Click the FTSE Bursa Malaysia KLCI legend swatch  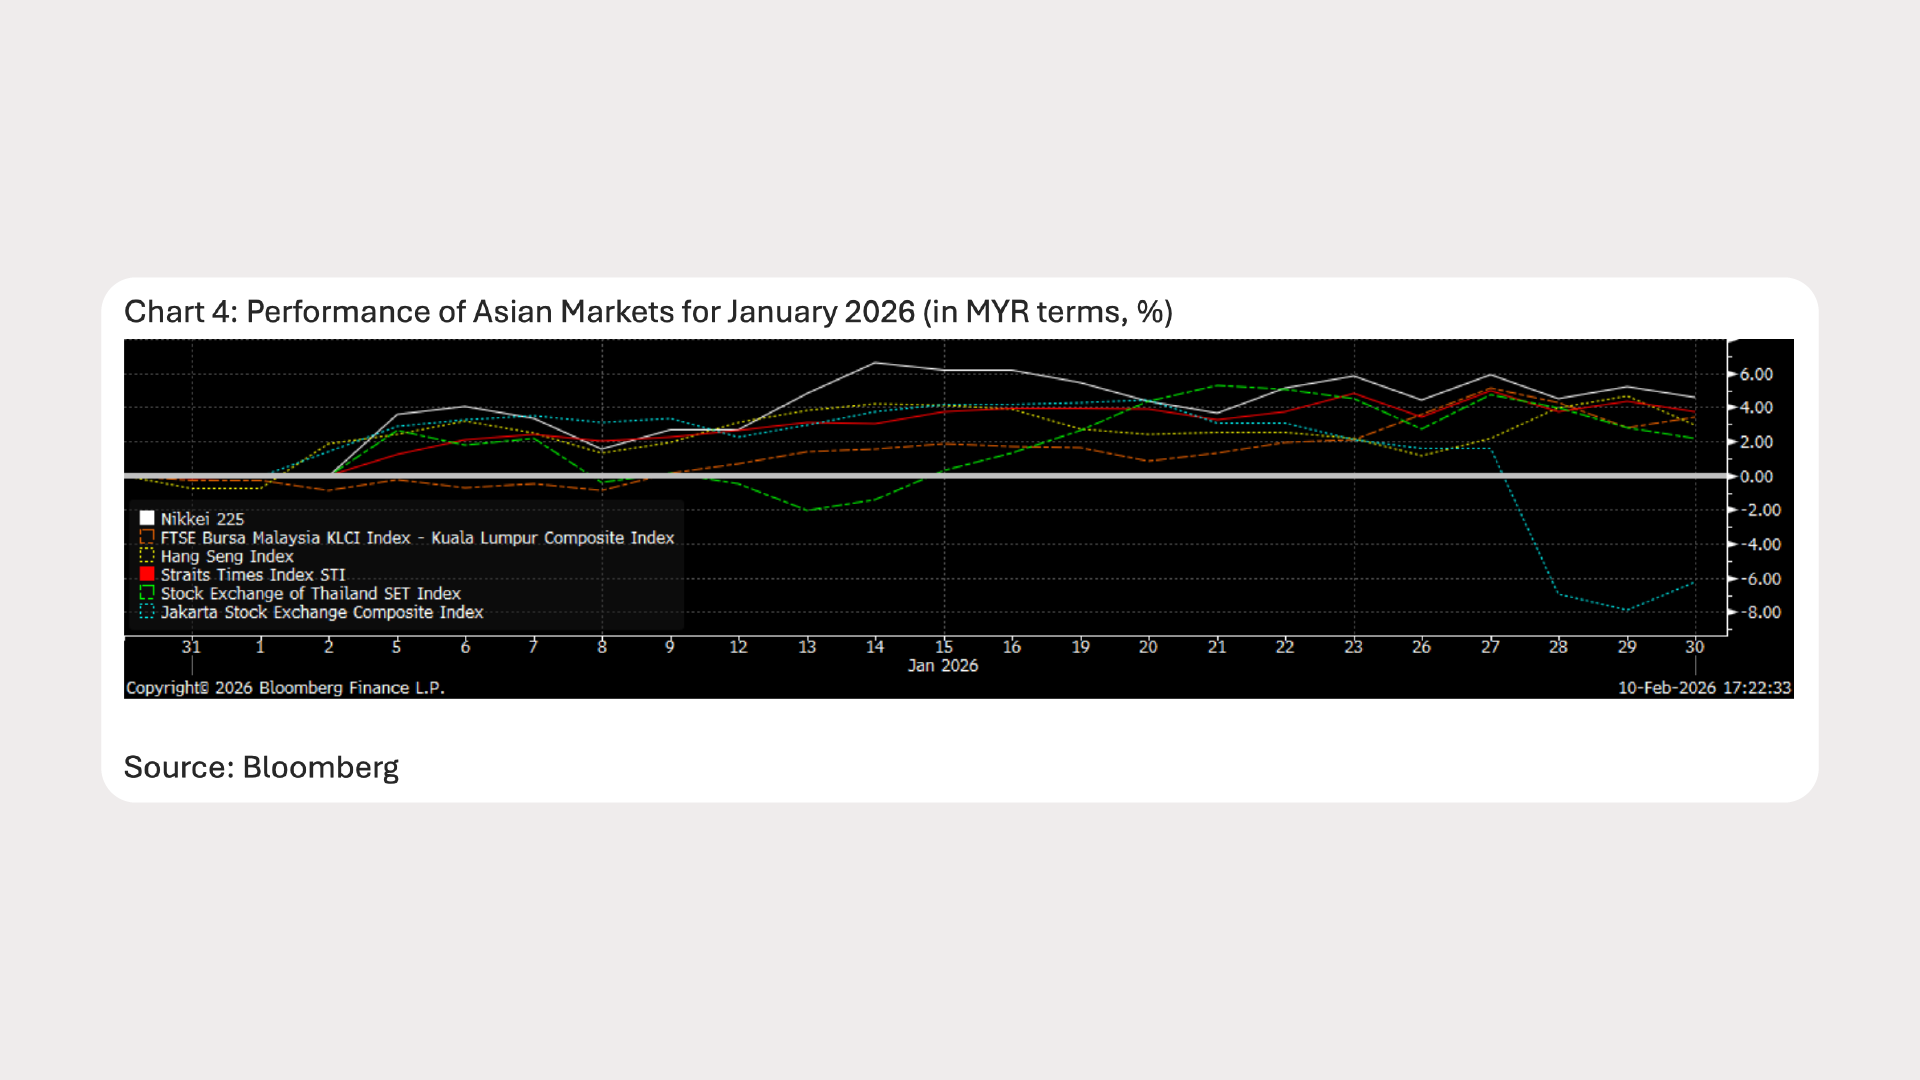(147, 537)
